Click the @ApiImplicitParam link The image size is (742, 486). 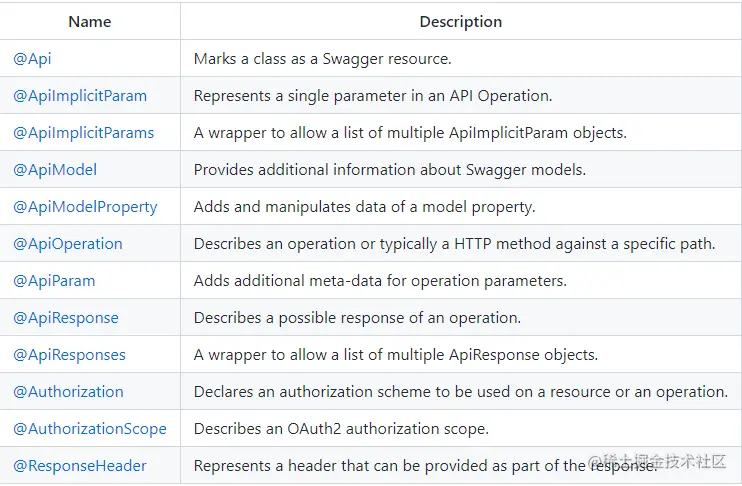coord(80,96)
